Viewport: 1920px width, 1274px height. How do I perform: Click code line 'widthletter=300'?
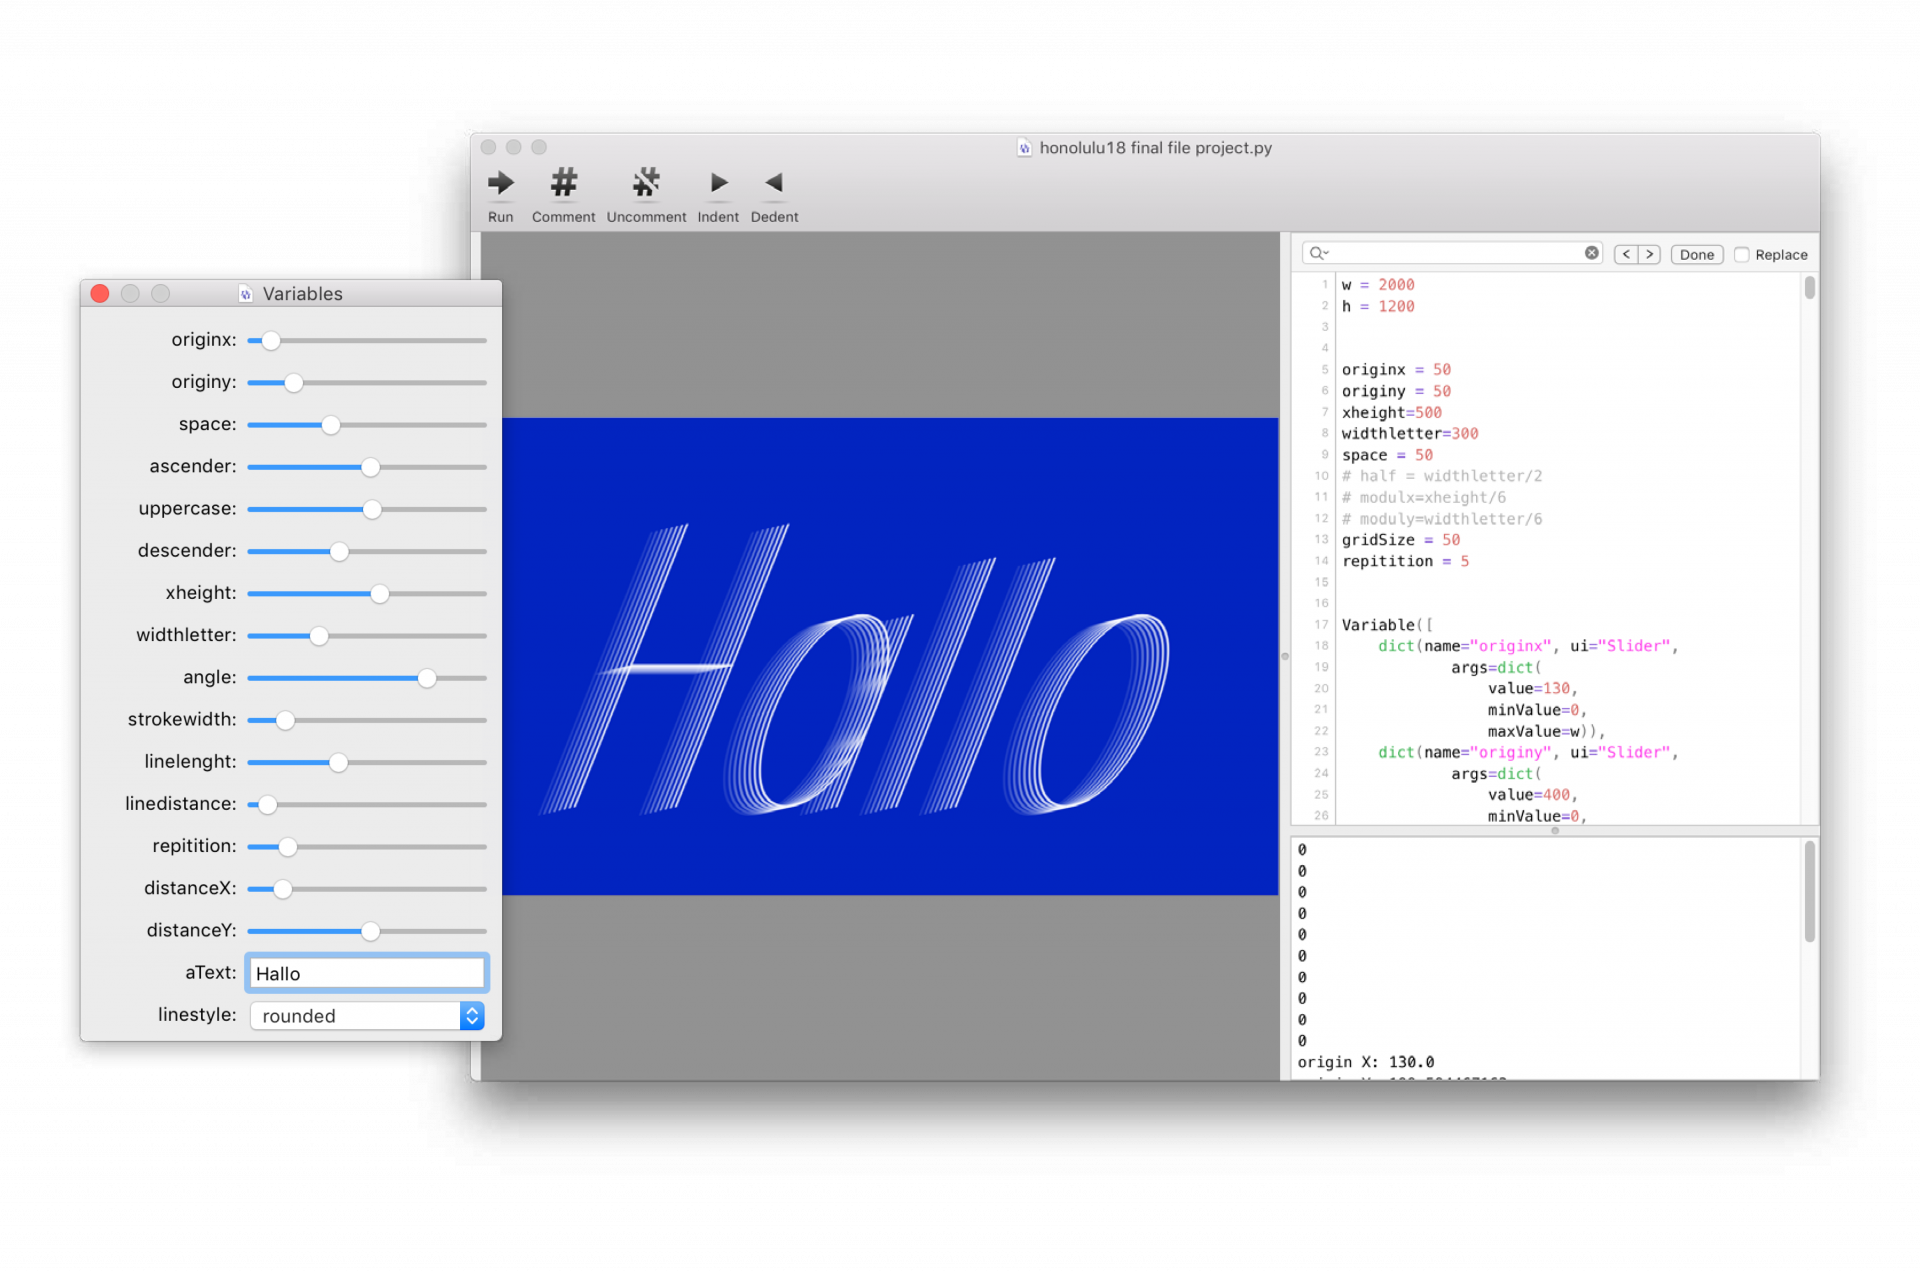1410,433
